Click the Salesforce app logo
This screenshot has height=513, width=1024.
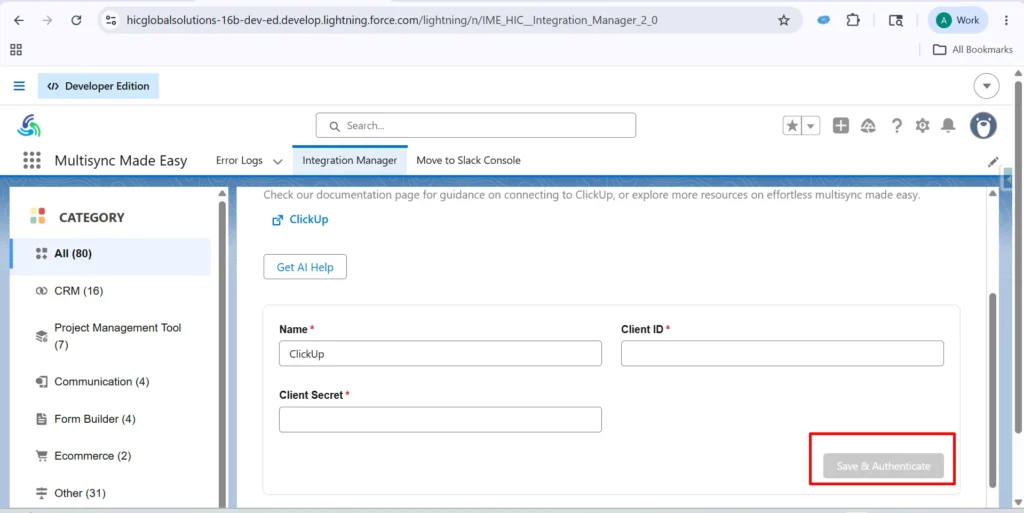(x=29, y=125)
